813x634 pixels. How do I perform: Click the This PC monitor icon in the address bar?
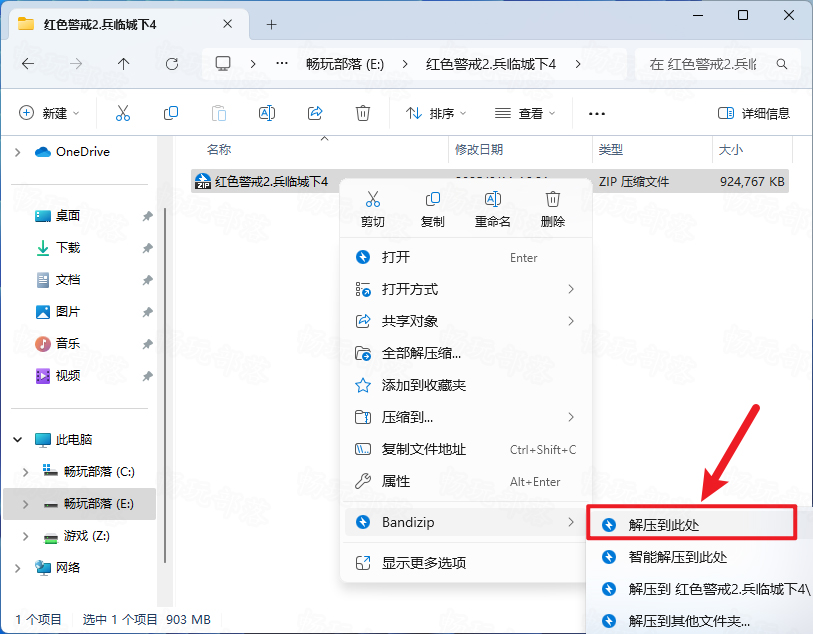pos(223,64)
